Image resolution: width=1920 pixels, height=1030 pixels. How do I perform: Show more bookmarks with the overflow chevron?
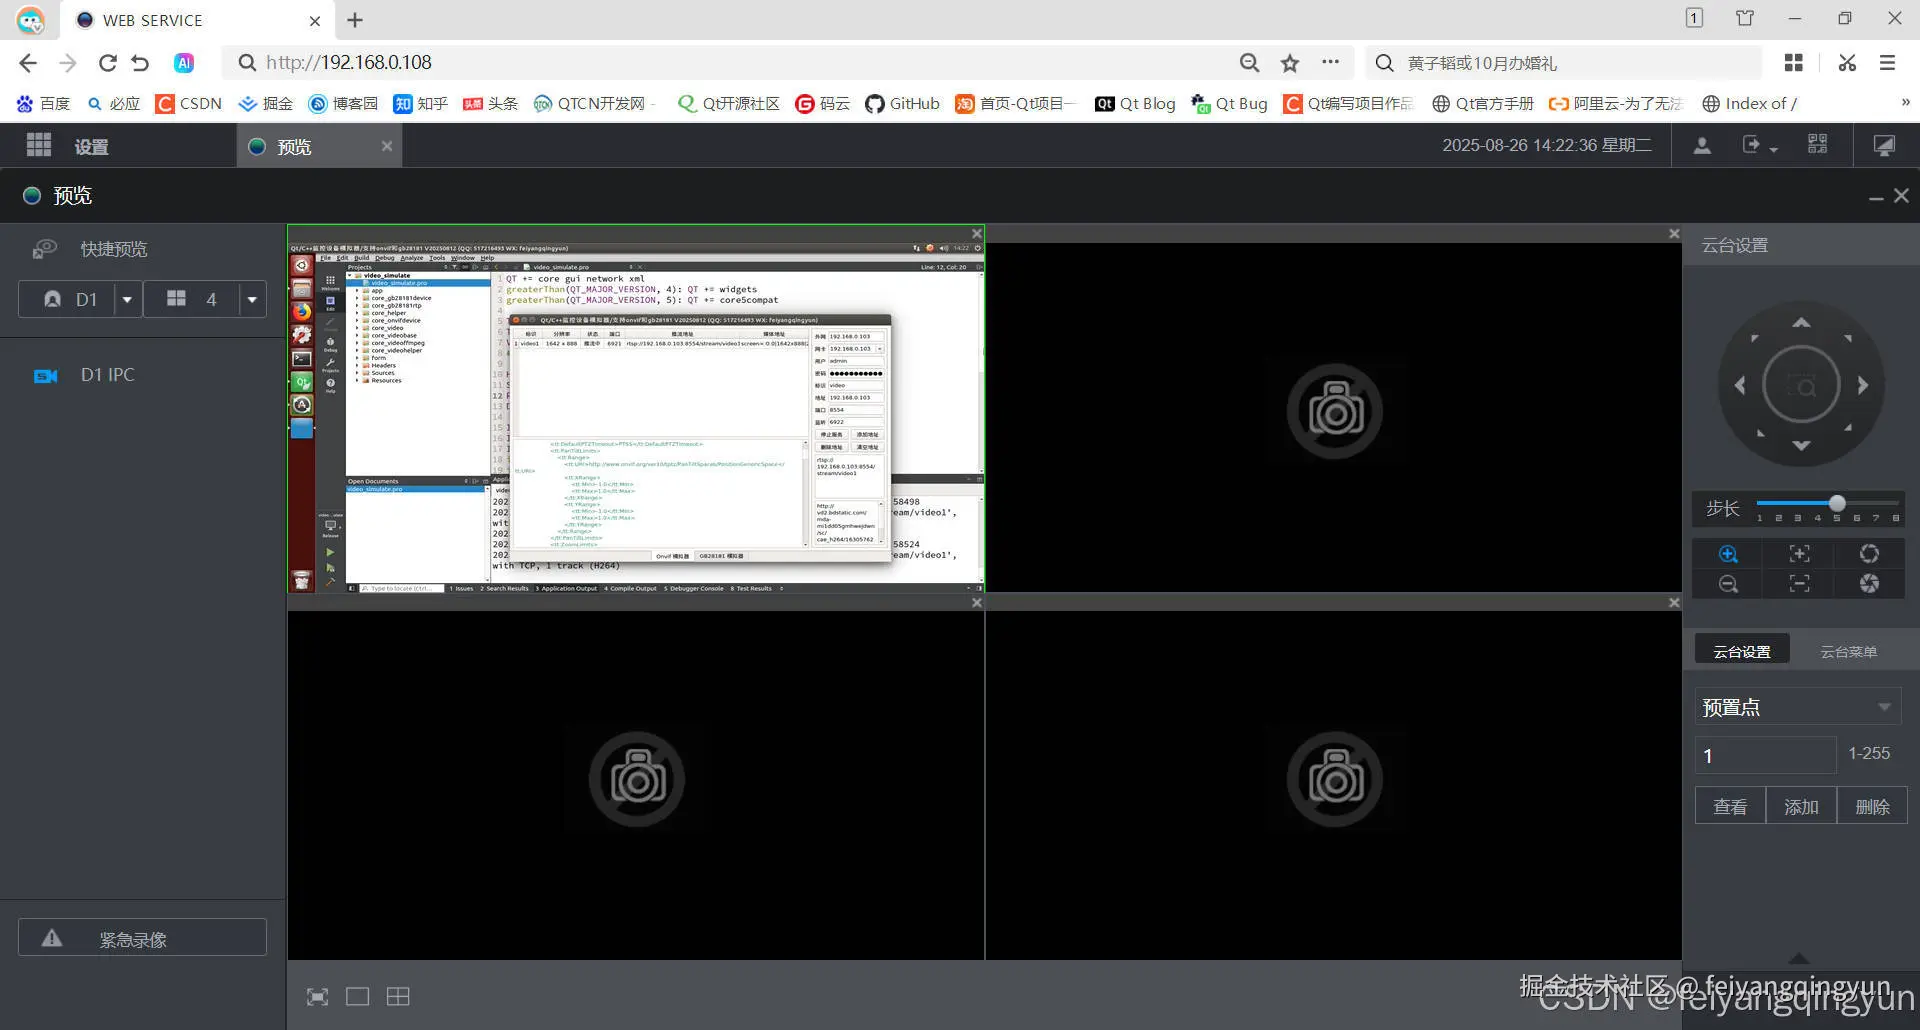click(x=1904, y=102)
